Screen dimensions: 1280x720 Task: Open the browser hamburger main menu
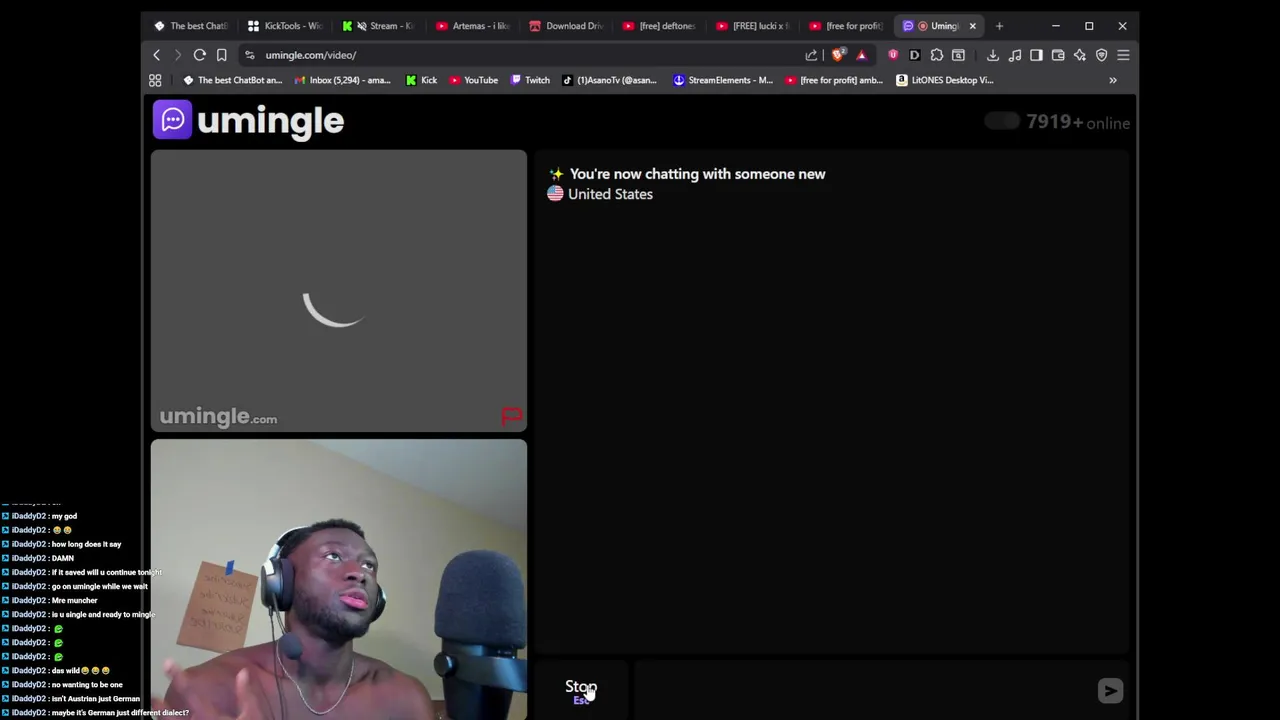pos(1123,55)
